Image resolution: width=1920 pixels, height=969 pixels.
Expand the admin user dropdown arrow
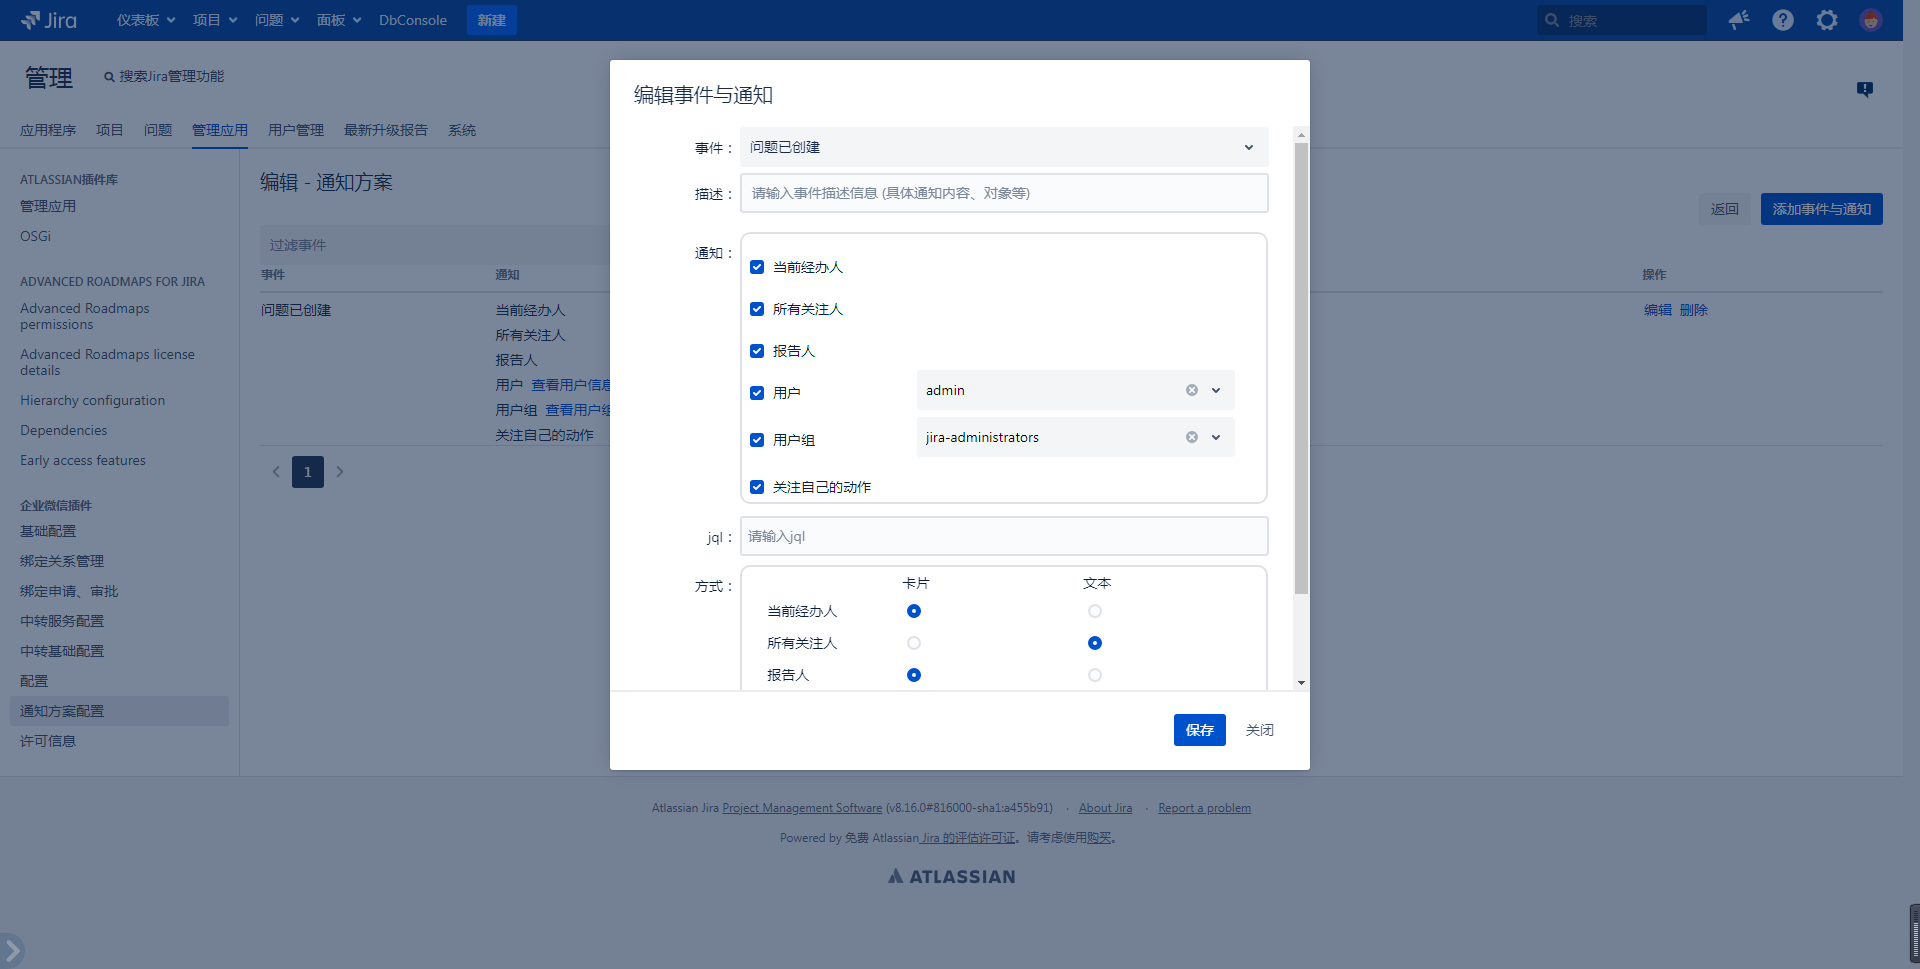pos(1216,390)
